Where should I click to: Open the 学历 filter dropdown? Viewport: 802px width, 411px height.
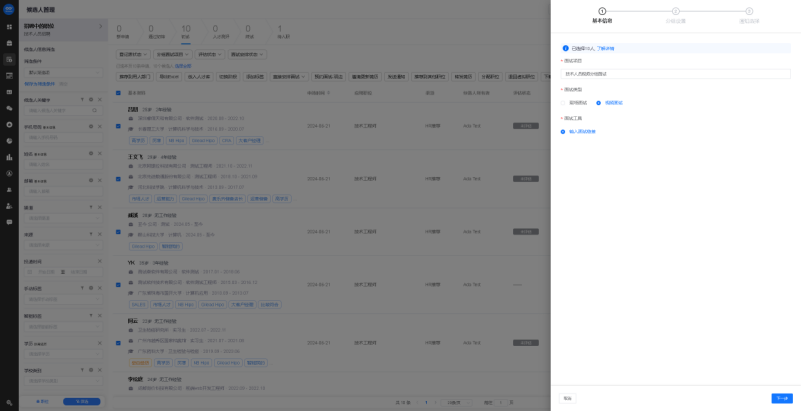tap(63, 354)
